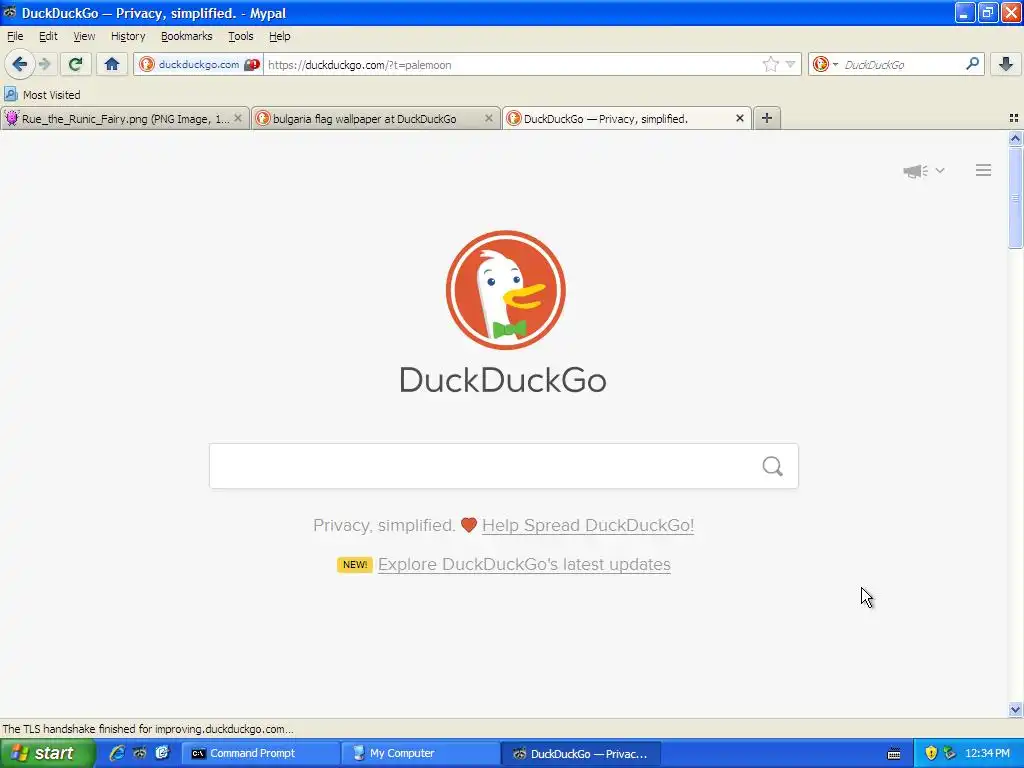This screenshot has width=1024, height=768.
Task: Launch Mypal raccoon icon in quick launch
Action: pyautogui.click(x=140, y=753)
